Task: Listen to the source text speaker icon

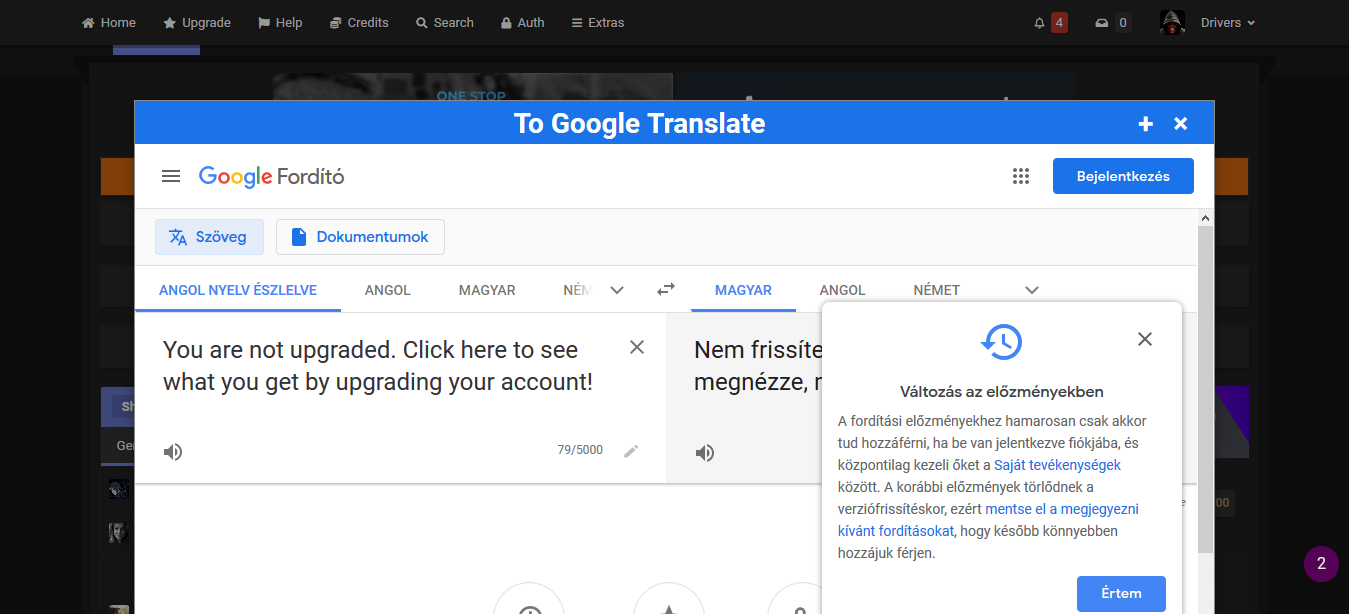Action: click(173, 452)
